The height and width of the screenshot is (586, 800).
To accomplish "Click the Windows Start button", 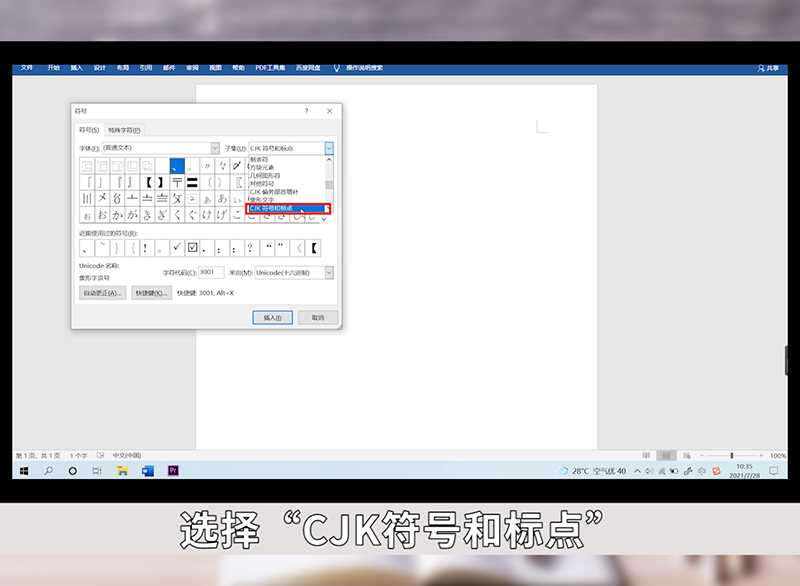I will (23, 471).
